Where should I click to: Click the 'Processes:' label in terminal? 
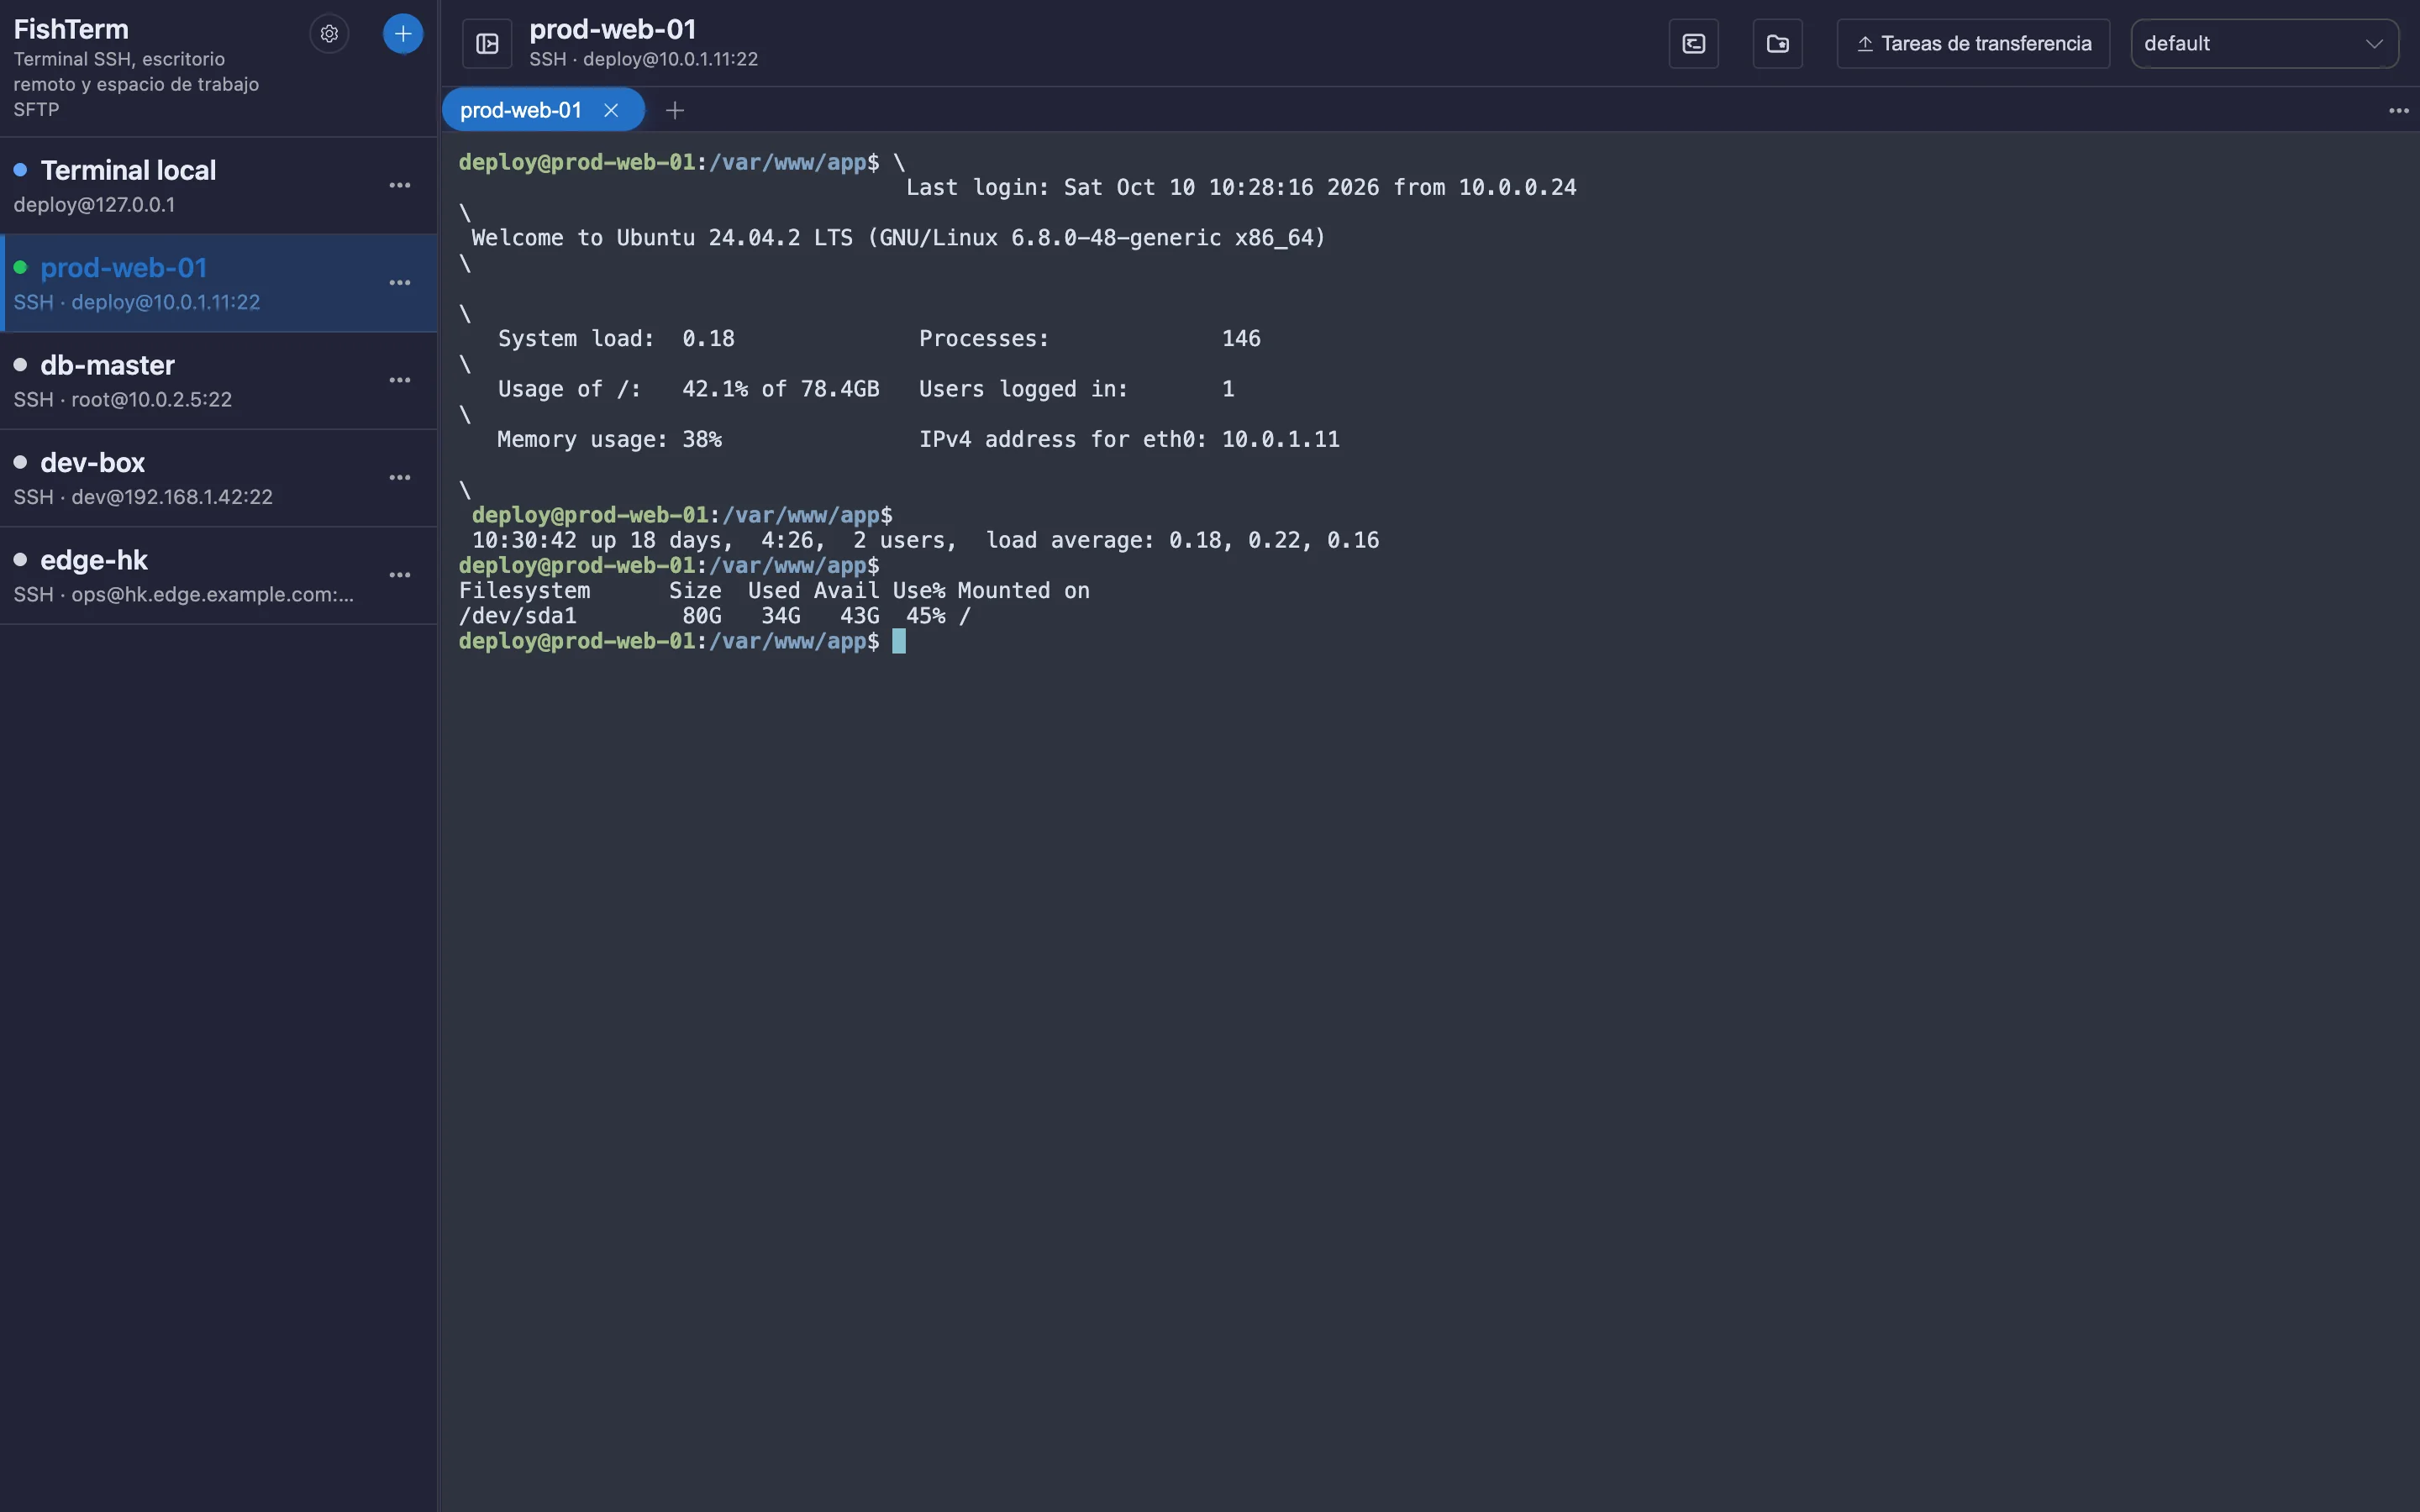(x=984, y=339)
